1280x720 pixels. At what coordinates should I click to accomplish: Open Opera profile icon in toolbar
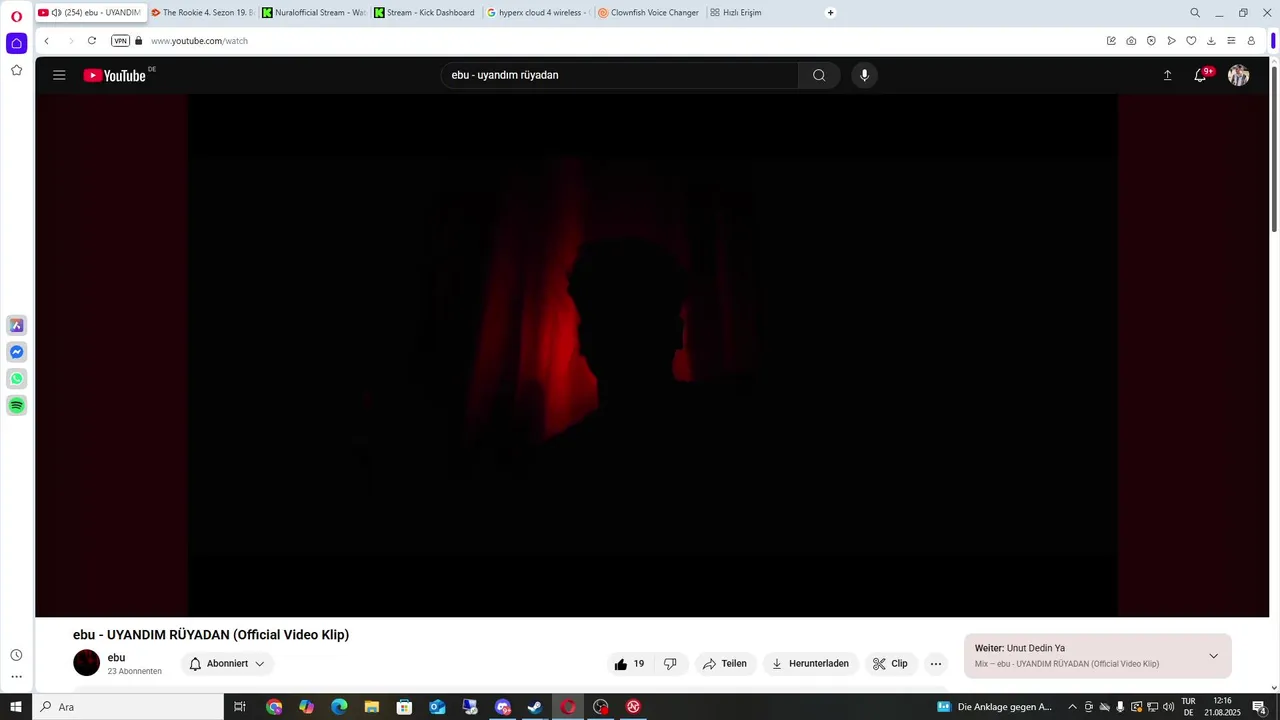point(1251,41)
